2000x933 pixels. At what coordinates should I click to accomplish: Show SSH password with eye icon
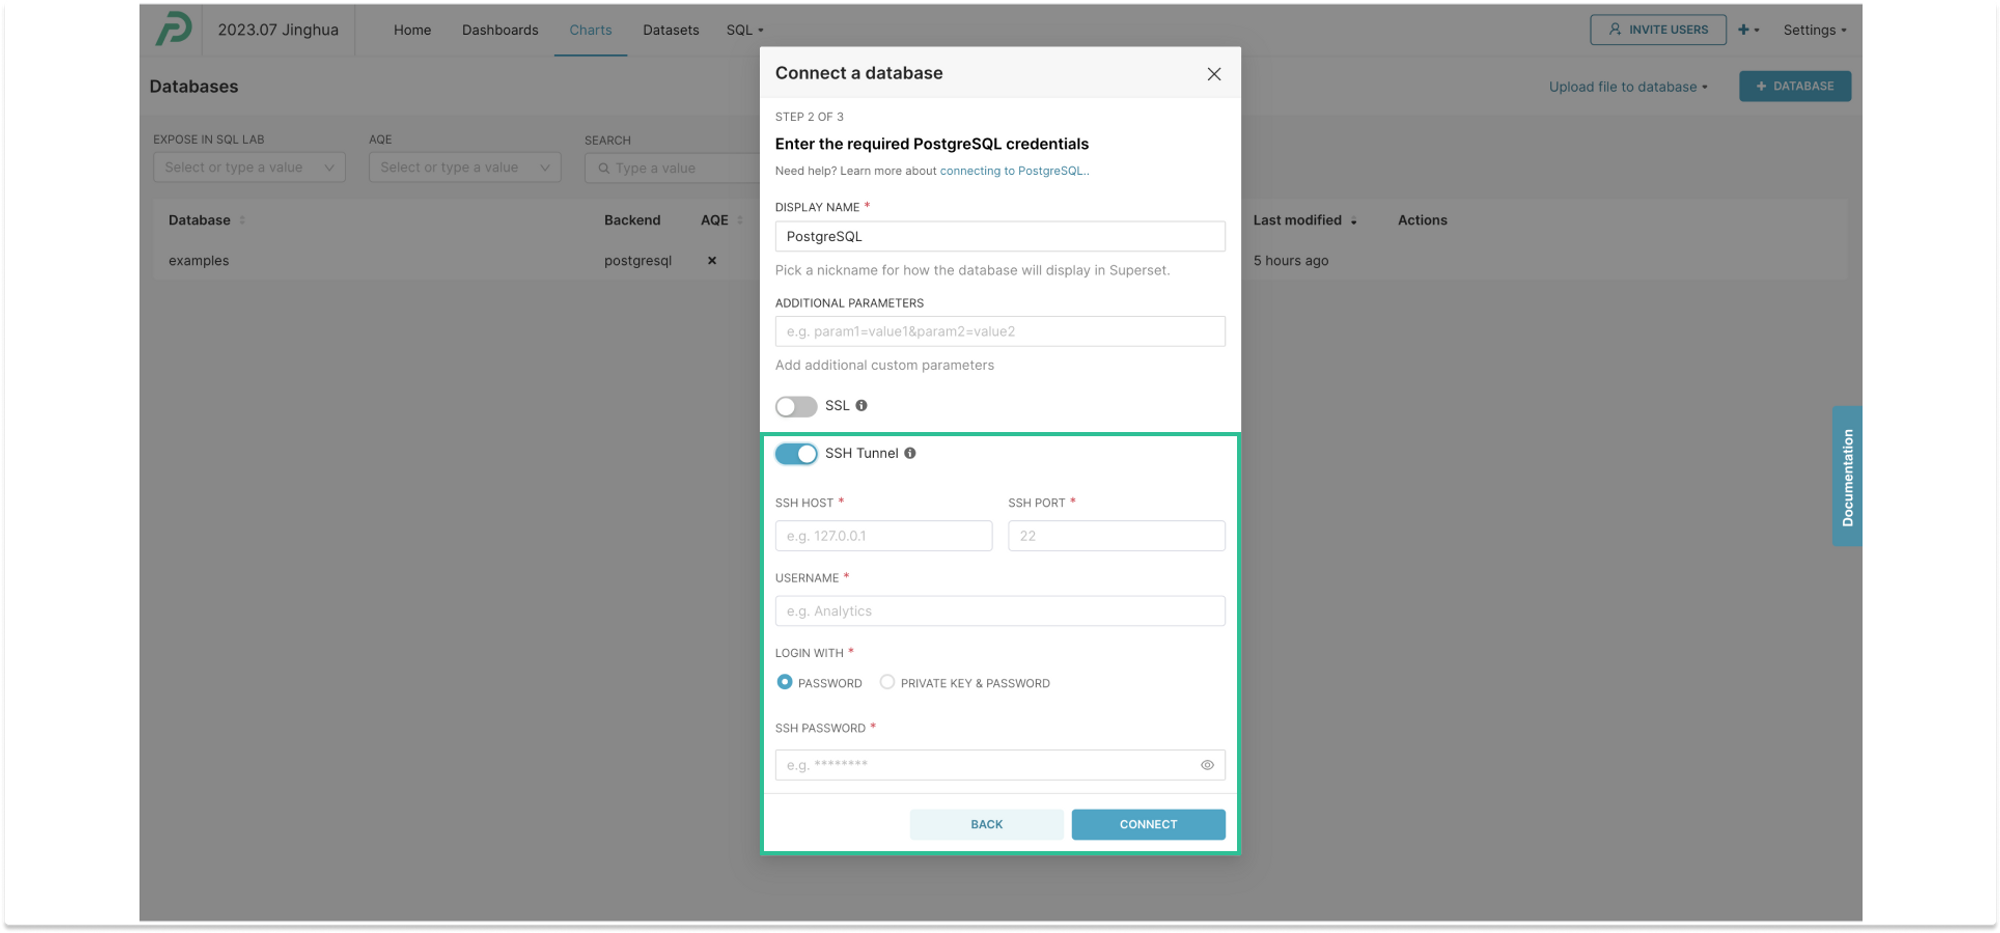pyautogui.click(x=1207, y=765)
